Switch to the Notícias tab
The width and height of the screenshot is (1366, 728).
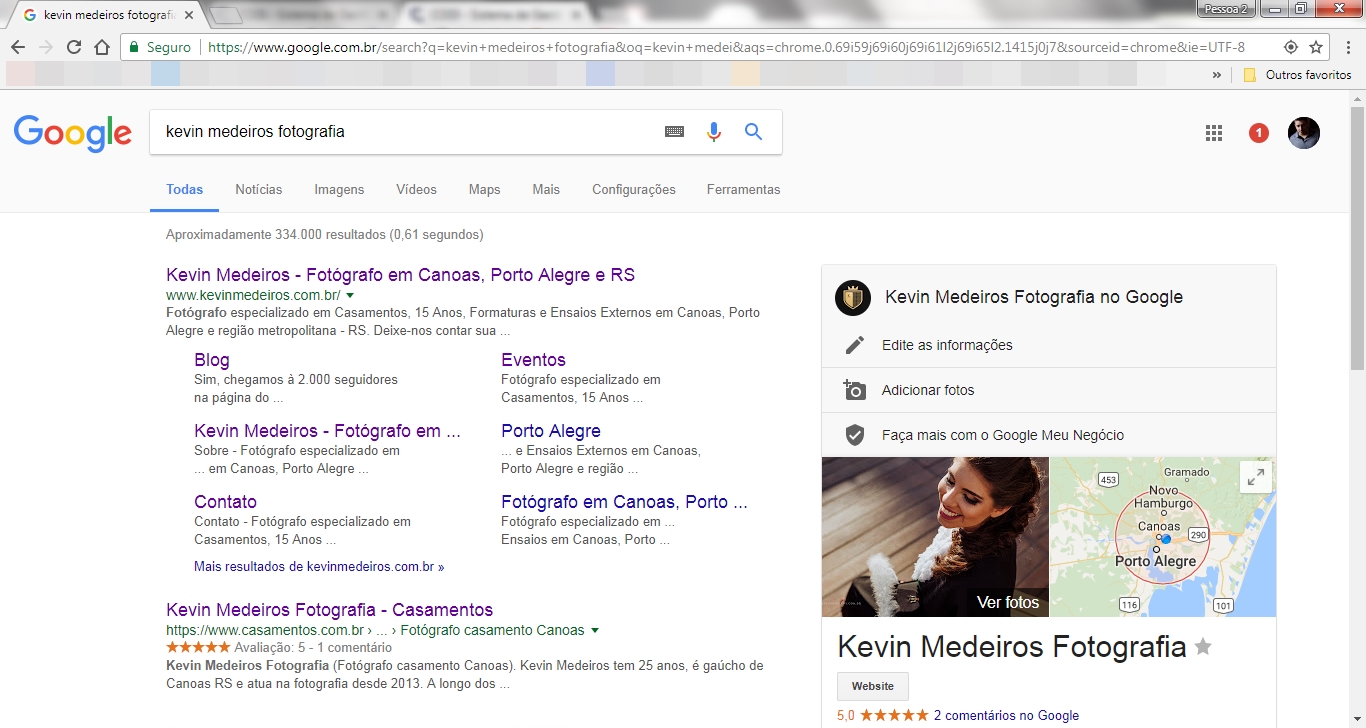[259, 189]
